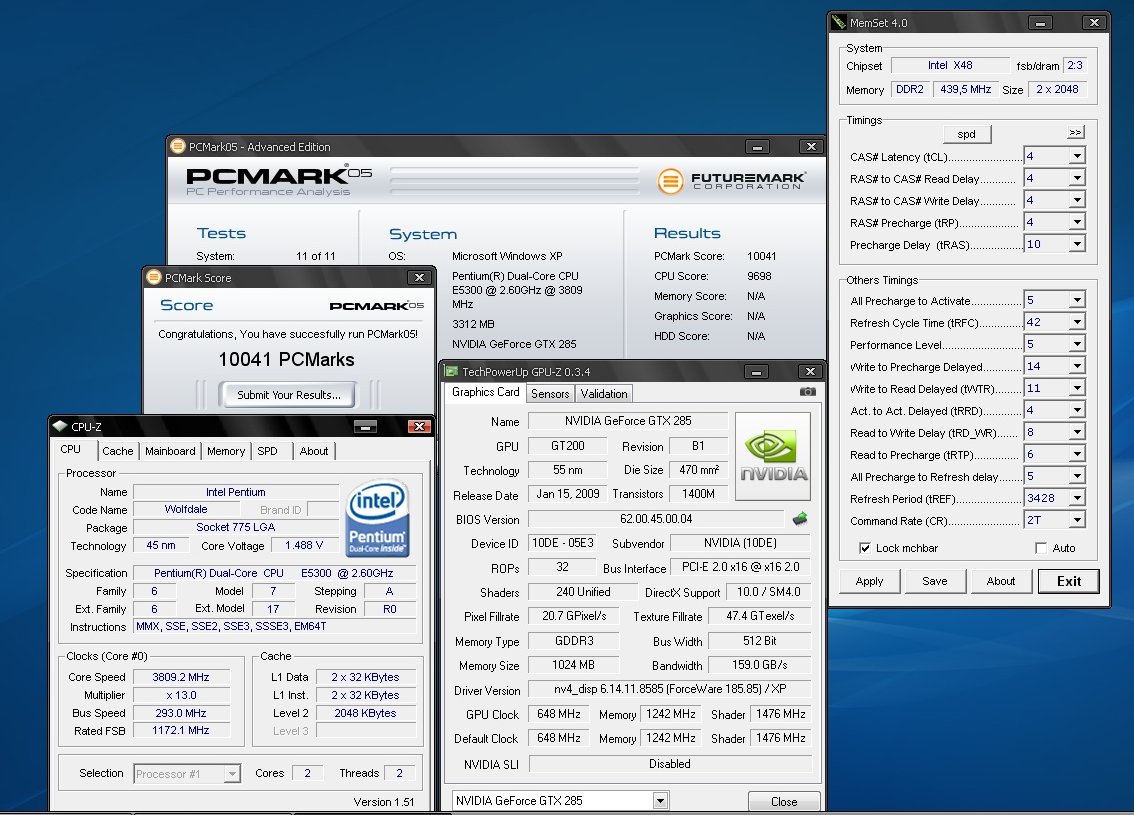Open SPD tab in CPU-Z
Image resolution: width=1134 pixels, height=815 pixels.
tap(267, 451)
